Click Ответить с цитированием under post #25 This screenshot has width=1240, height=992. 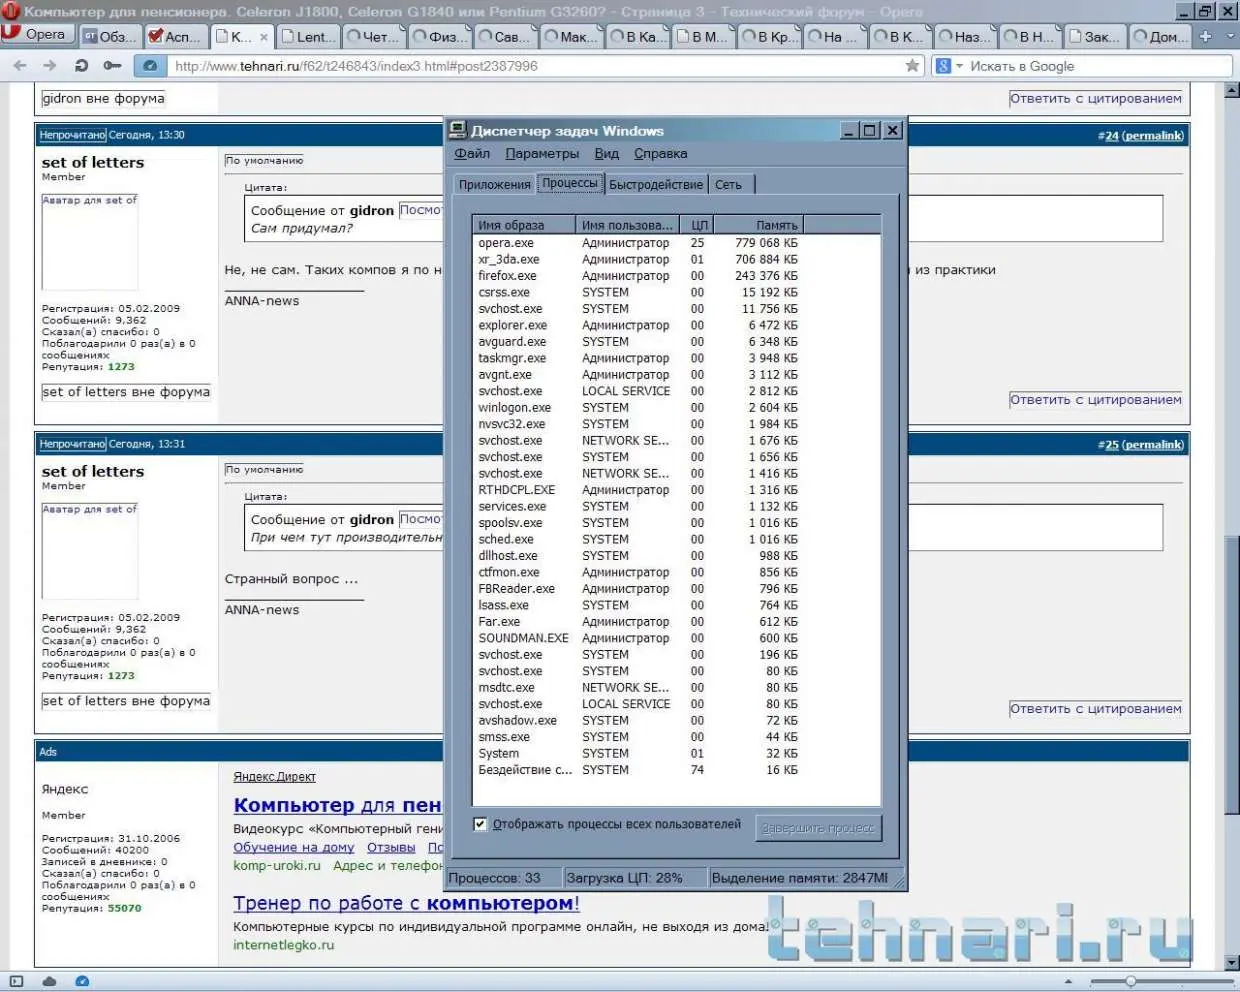(x=1095, y=708)
